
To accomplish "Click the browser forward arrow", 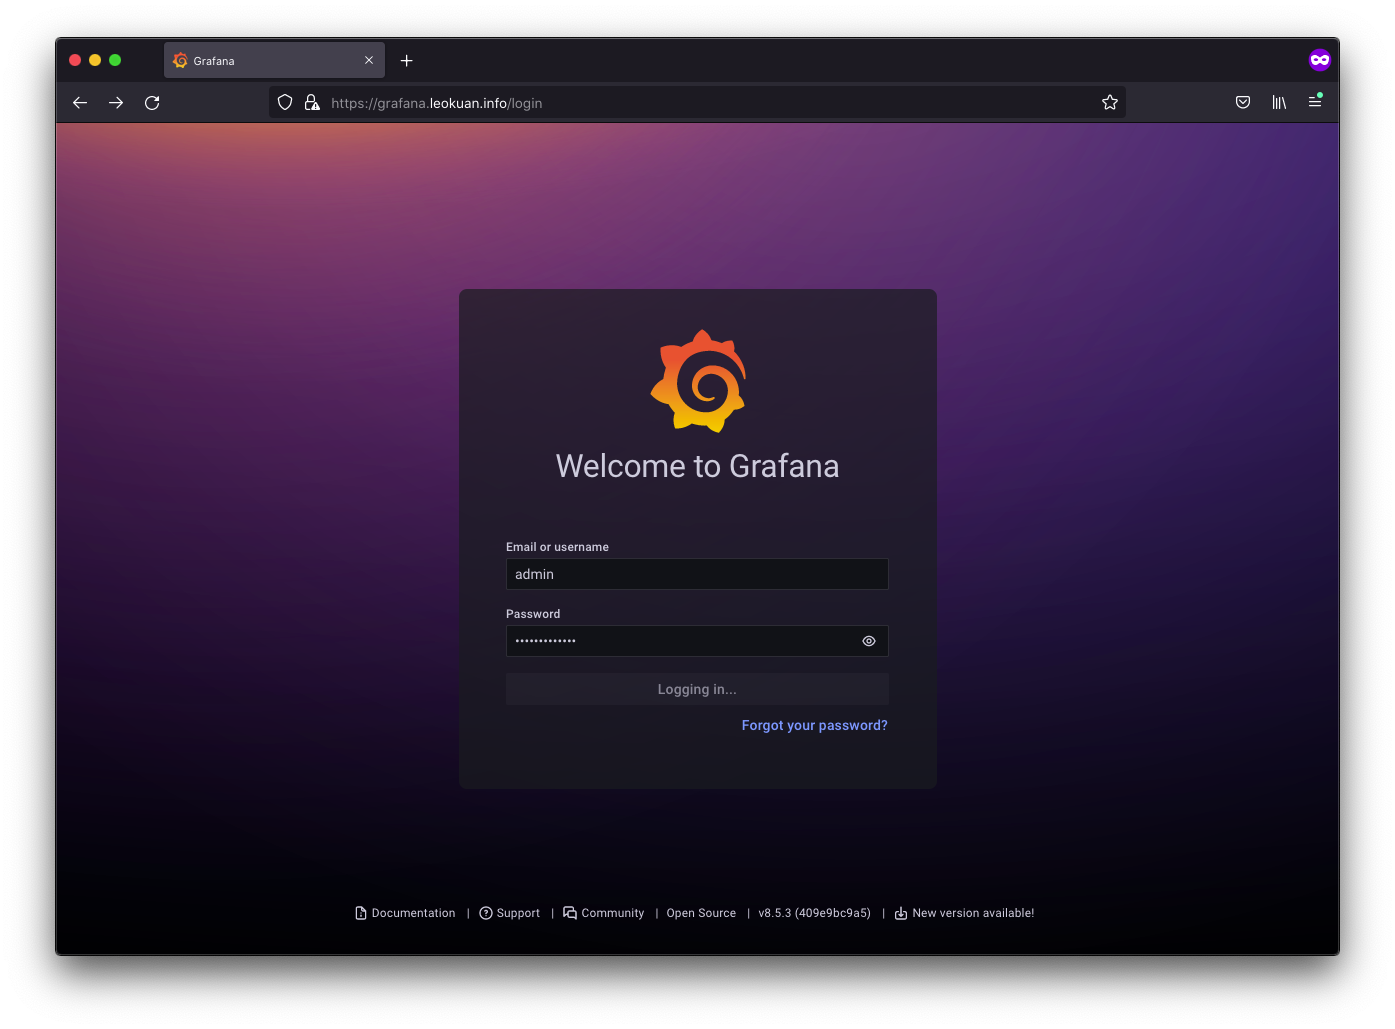I will tap(116, 103).
